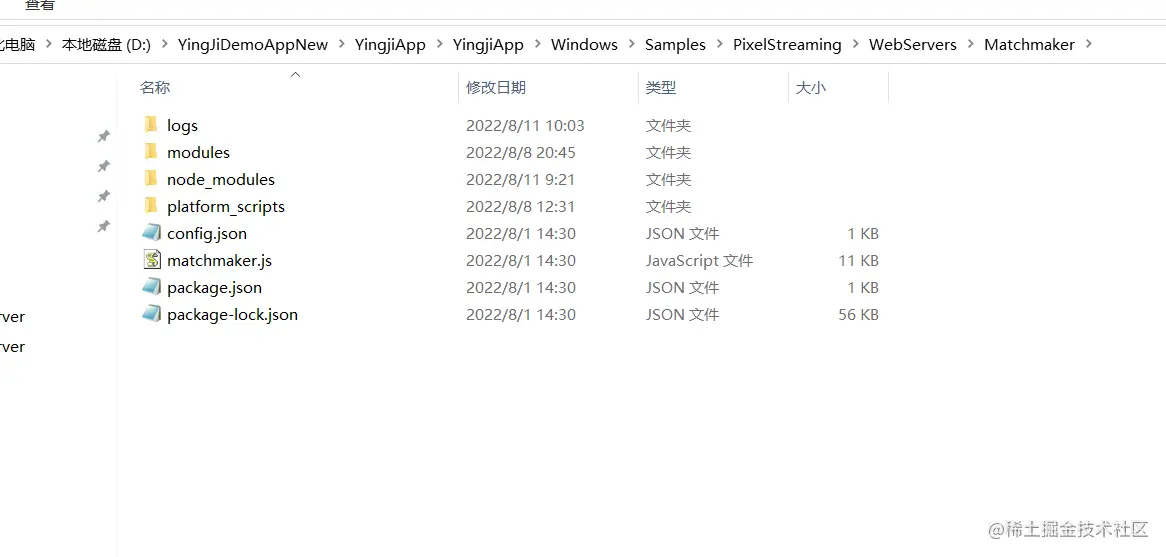Open the 查看 ribbon tab
Image resolution: width=1166 pixels, height=557 pixels.
click(40, 5)
